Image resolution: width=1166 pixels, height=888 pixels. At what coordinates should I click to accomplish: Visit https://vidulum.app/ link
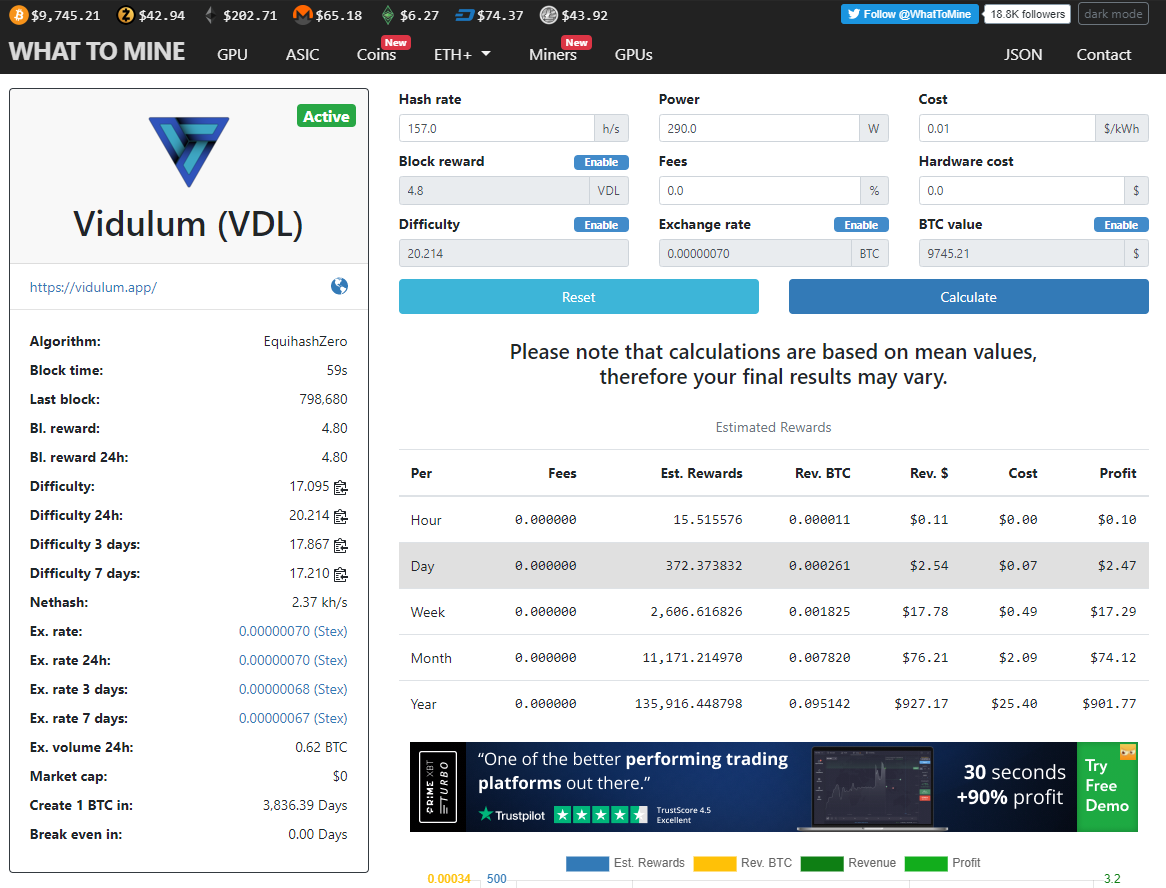click(x=93, y=287)
